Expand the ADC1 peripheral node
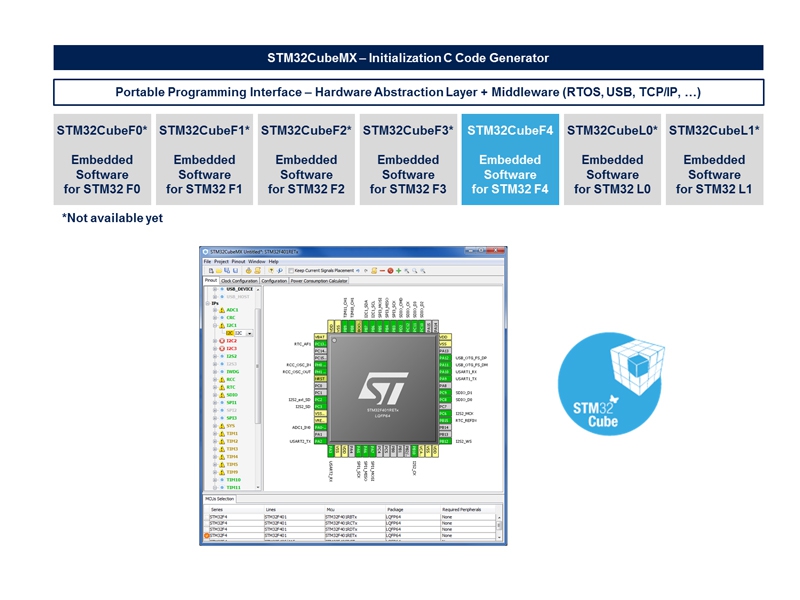The width and height of the screenshot is (800, 600). click(x=214, y=310)
